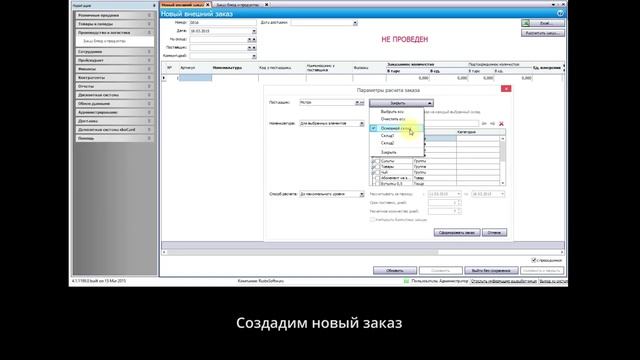The width and height of the screenshot is (640, 360).
Task: Open the 'Дата' date dropdown
Action: pyautogui.click(x=254, y=31)
